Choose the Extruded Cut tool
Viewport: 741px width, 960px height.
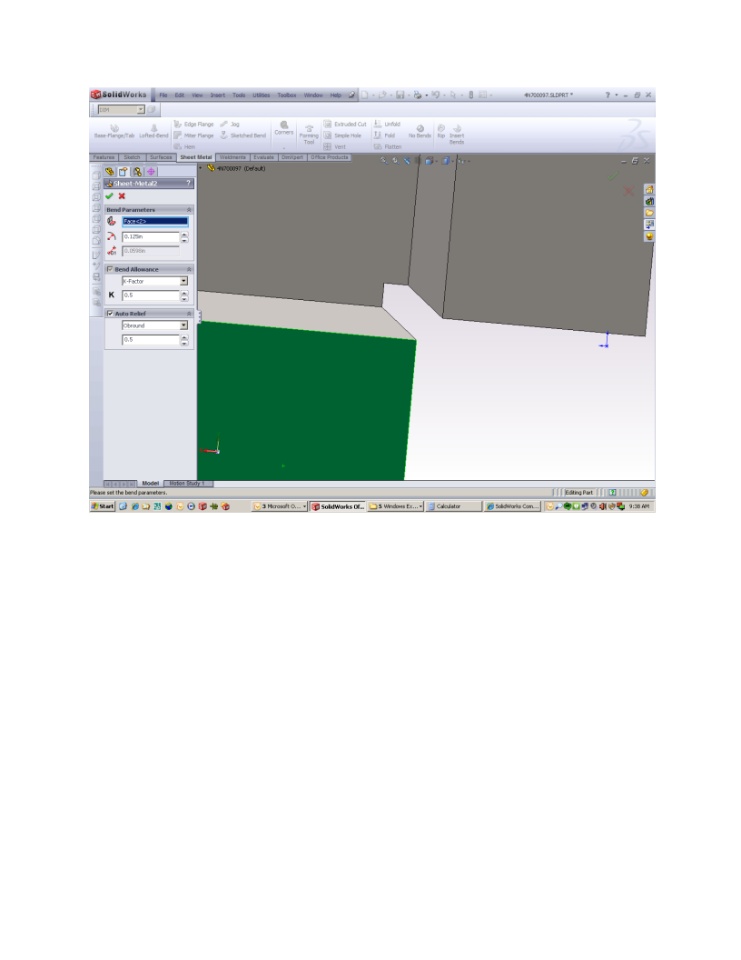pos(345,124)
